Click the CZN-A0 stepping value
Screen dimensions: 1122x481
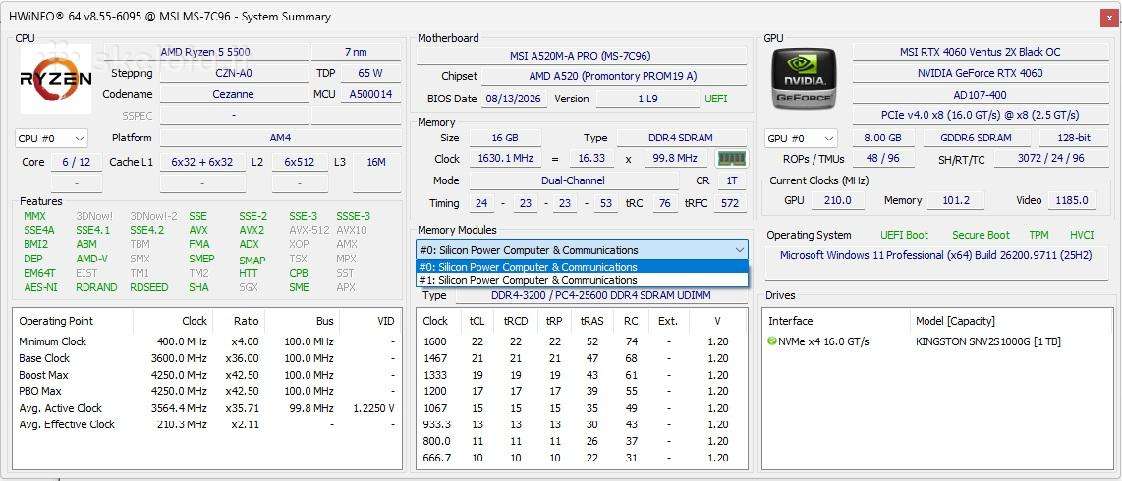(x=233, y=73)
